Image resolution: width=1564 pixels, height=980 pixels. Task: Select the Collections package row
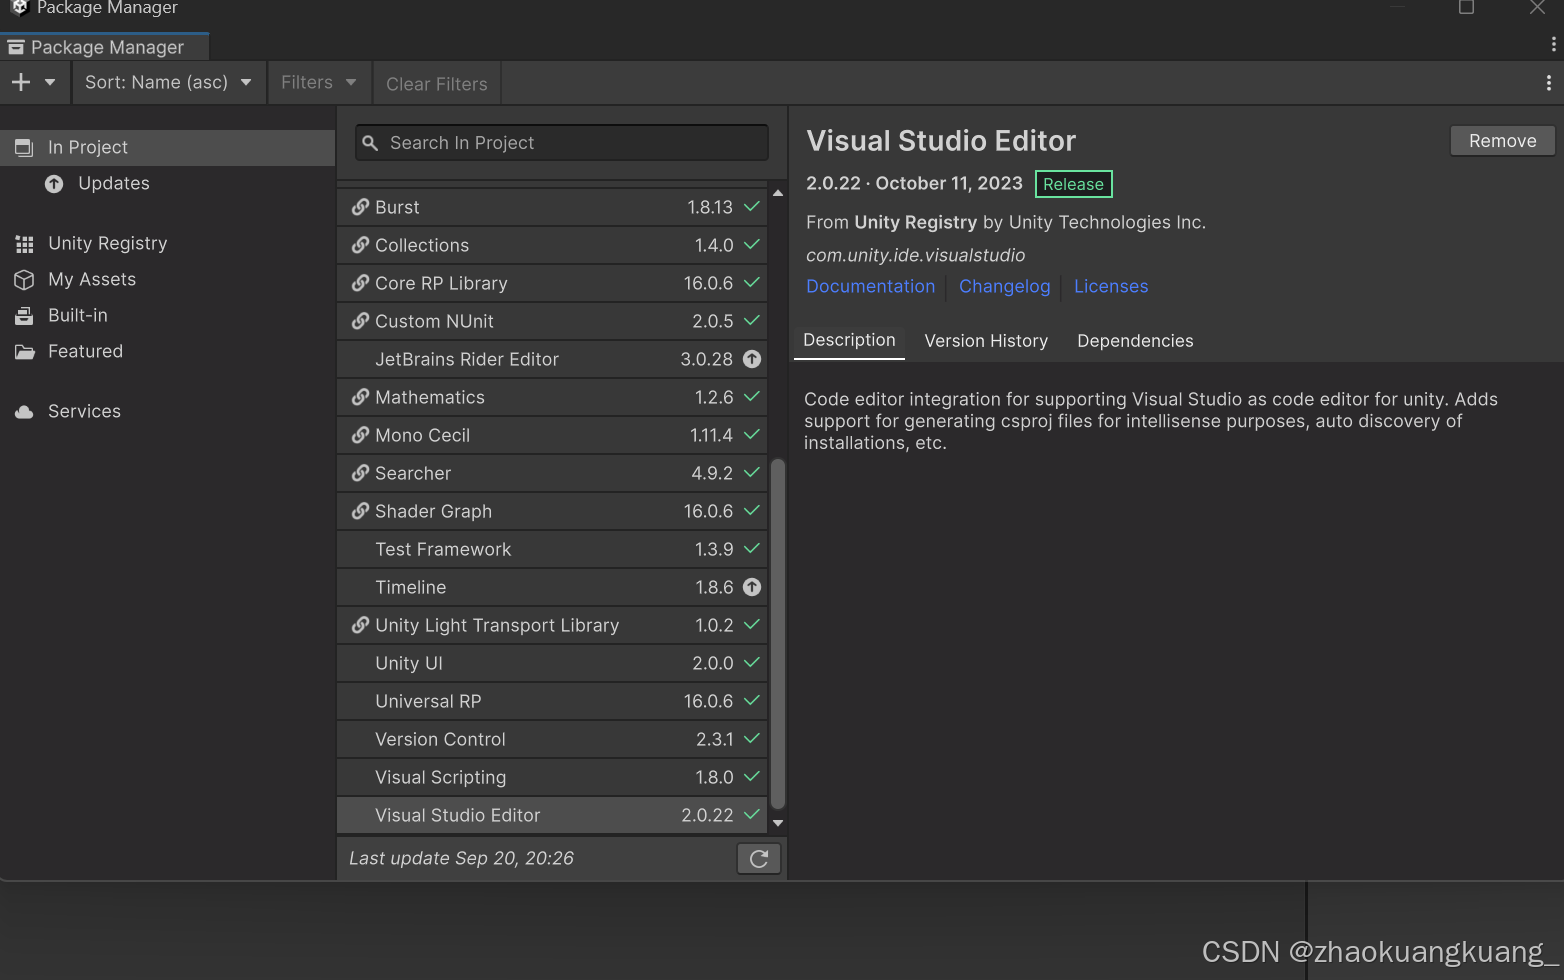coord(552,245)
